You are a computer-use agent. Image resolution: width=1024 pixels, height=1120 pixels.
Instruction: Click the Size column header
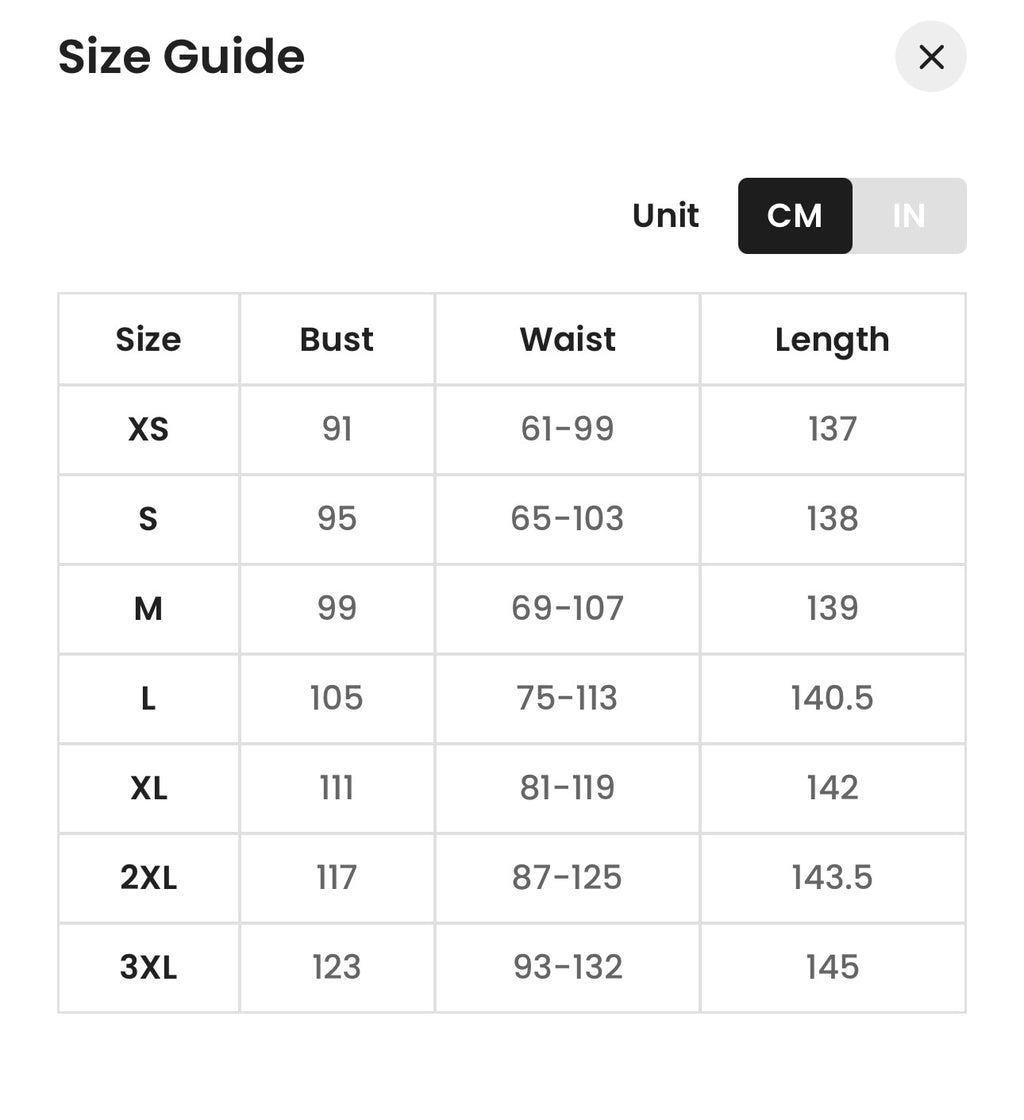149,339
